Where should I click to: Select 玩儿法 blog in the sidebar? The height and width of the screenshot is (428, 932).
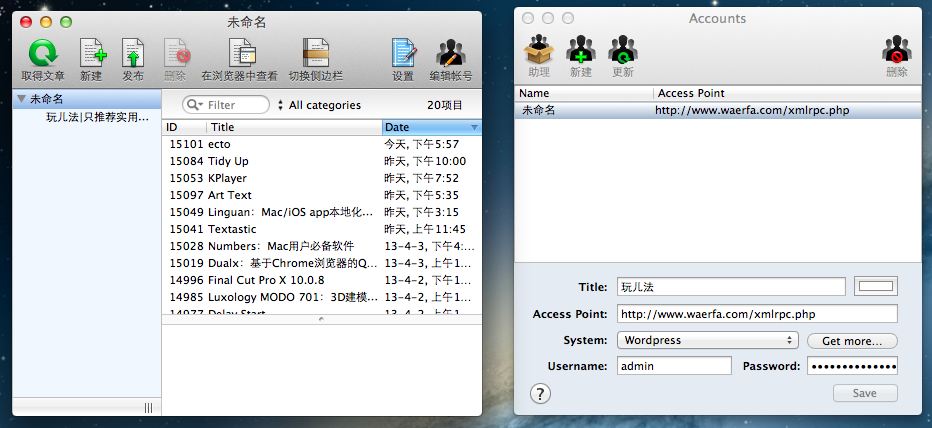[x=97, y=117]
